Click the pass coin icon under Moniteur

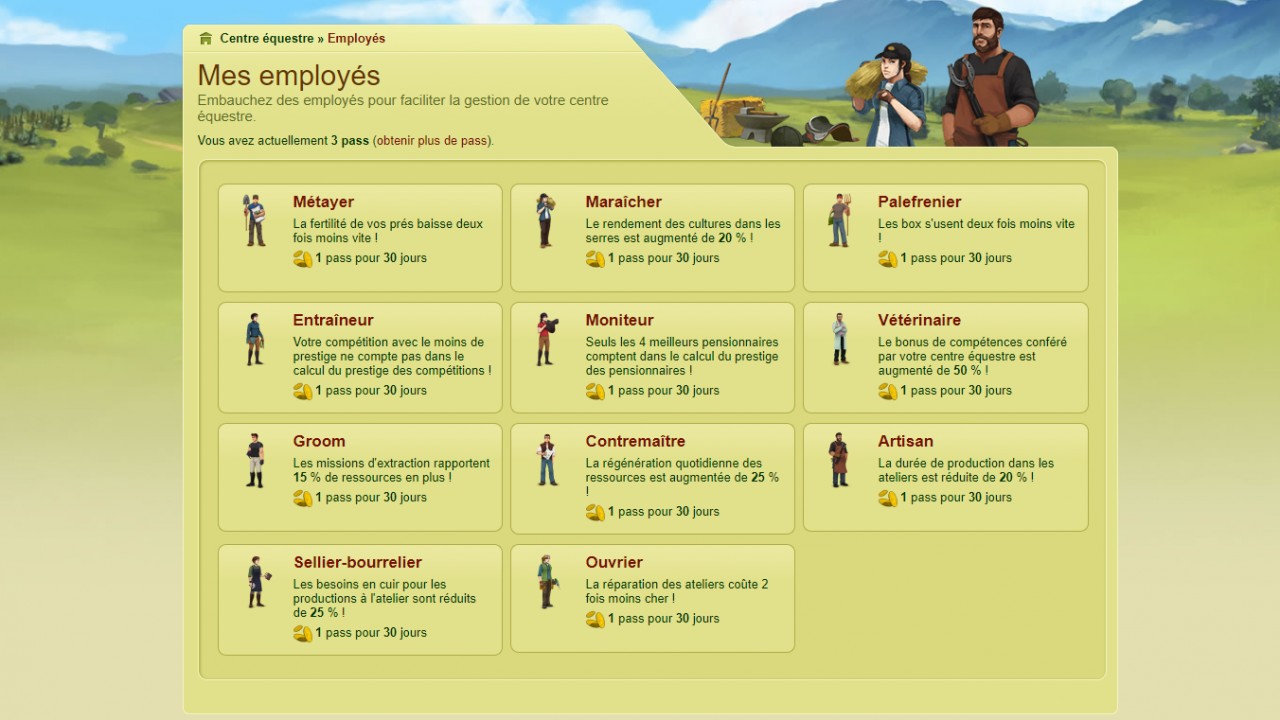(595, 391)
